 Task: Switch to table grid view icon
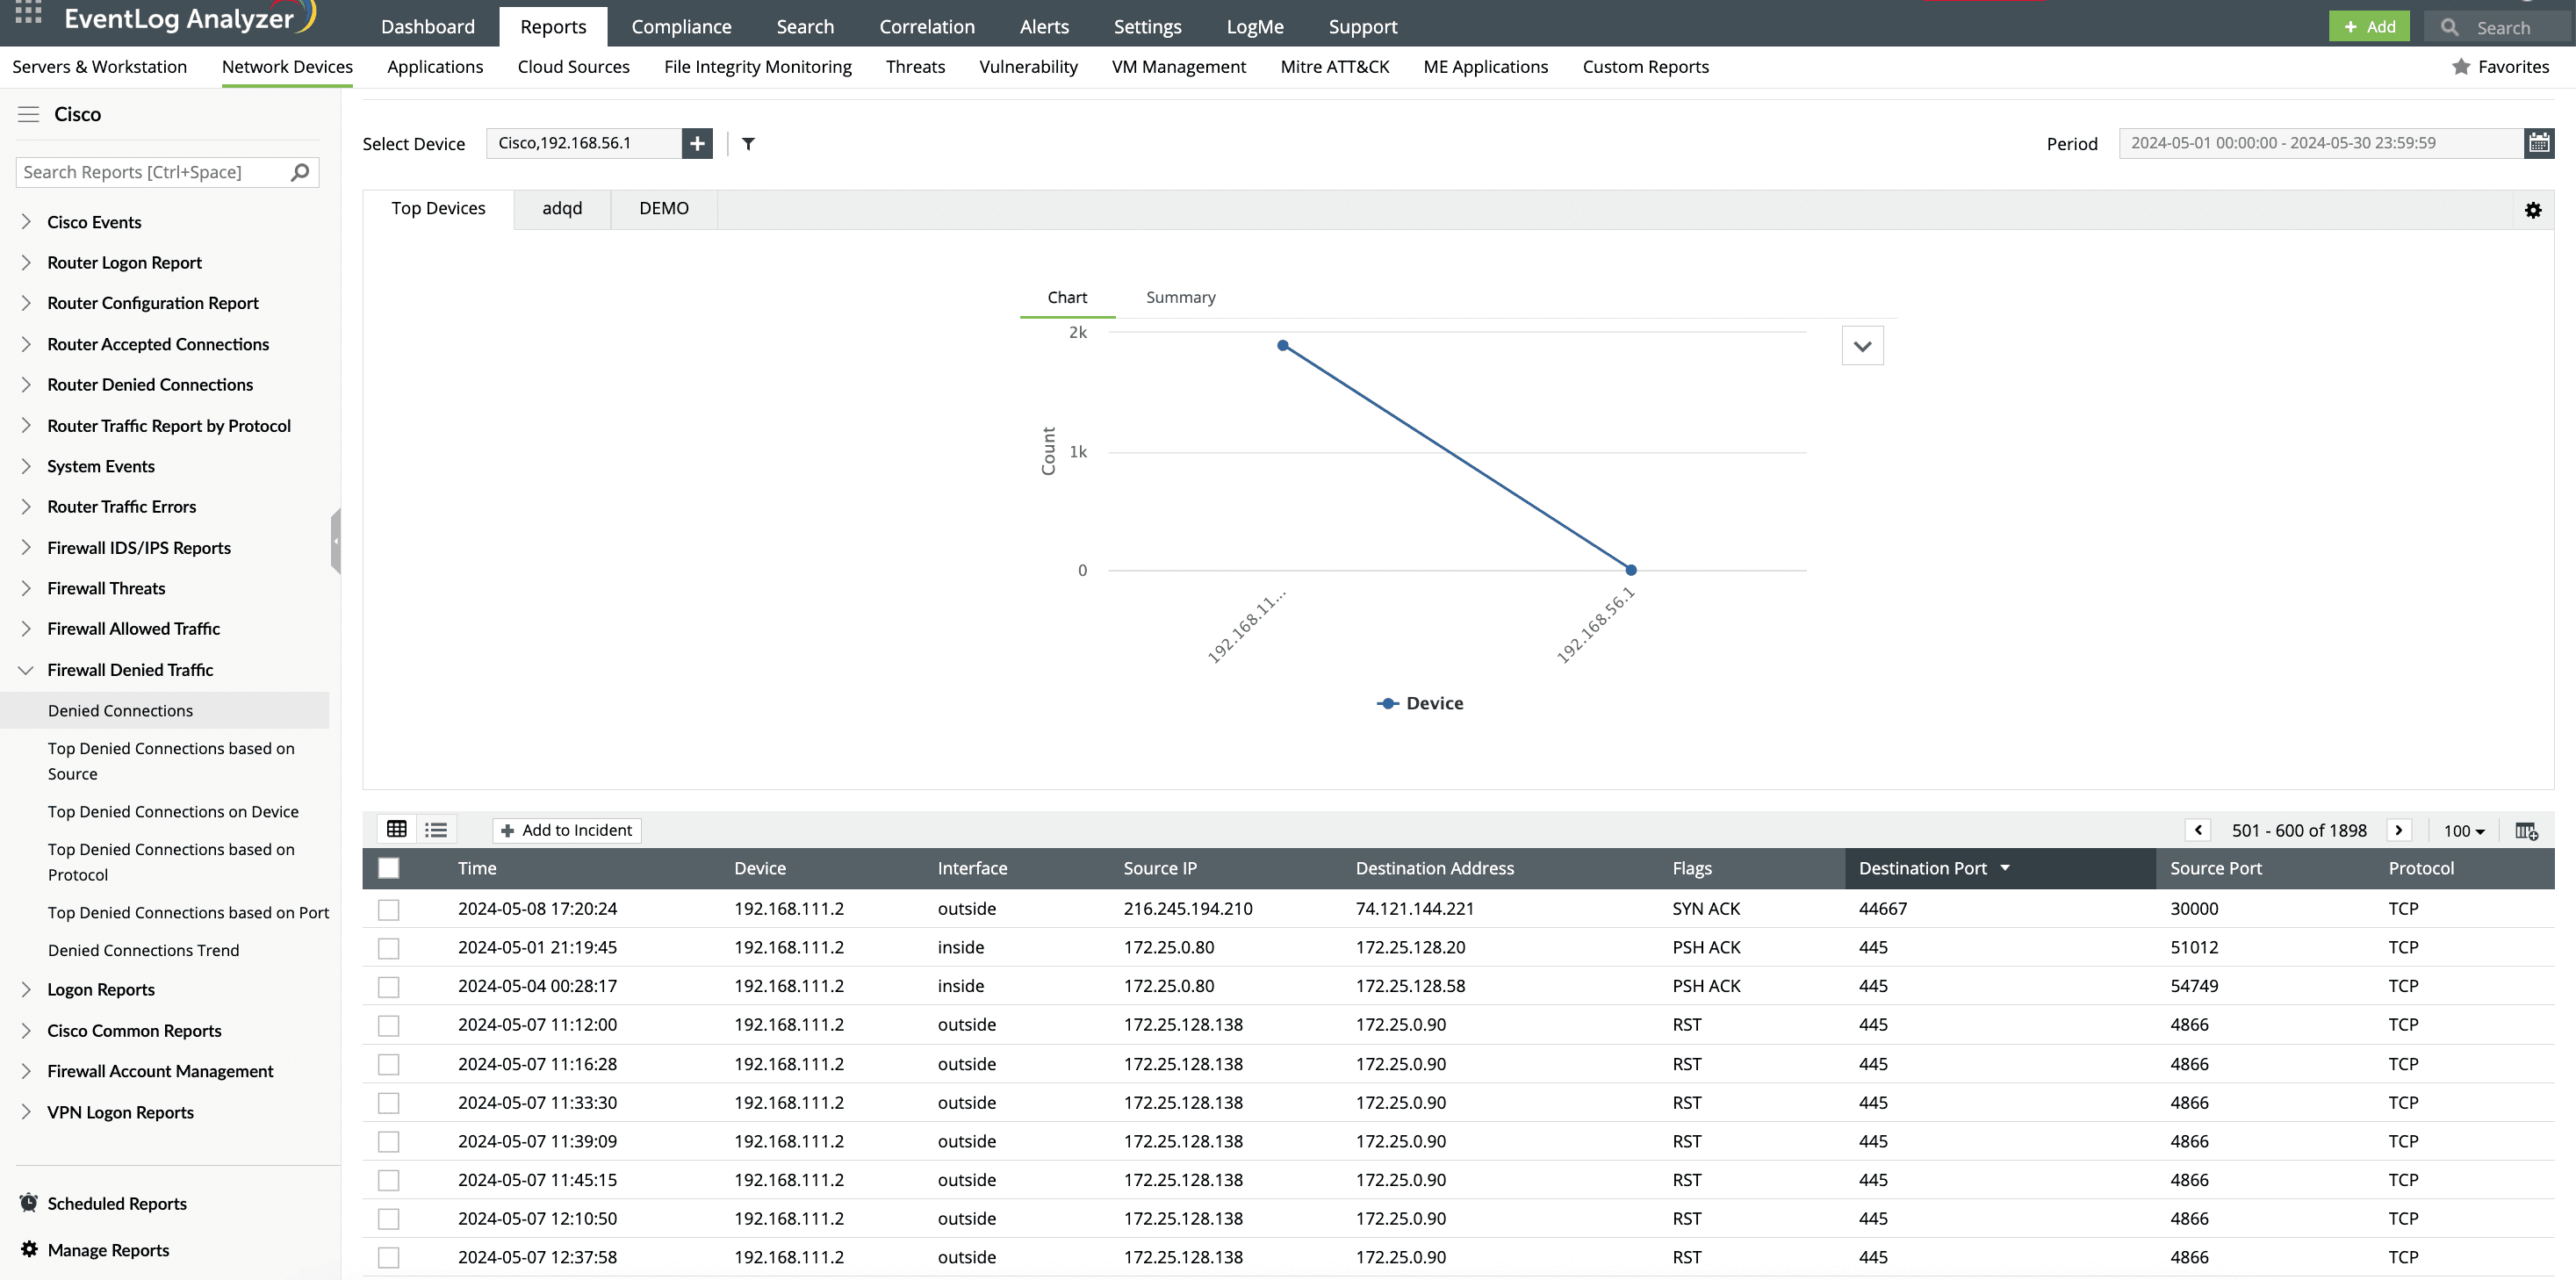397,830
